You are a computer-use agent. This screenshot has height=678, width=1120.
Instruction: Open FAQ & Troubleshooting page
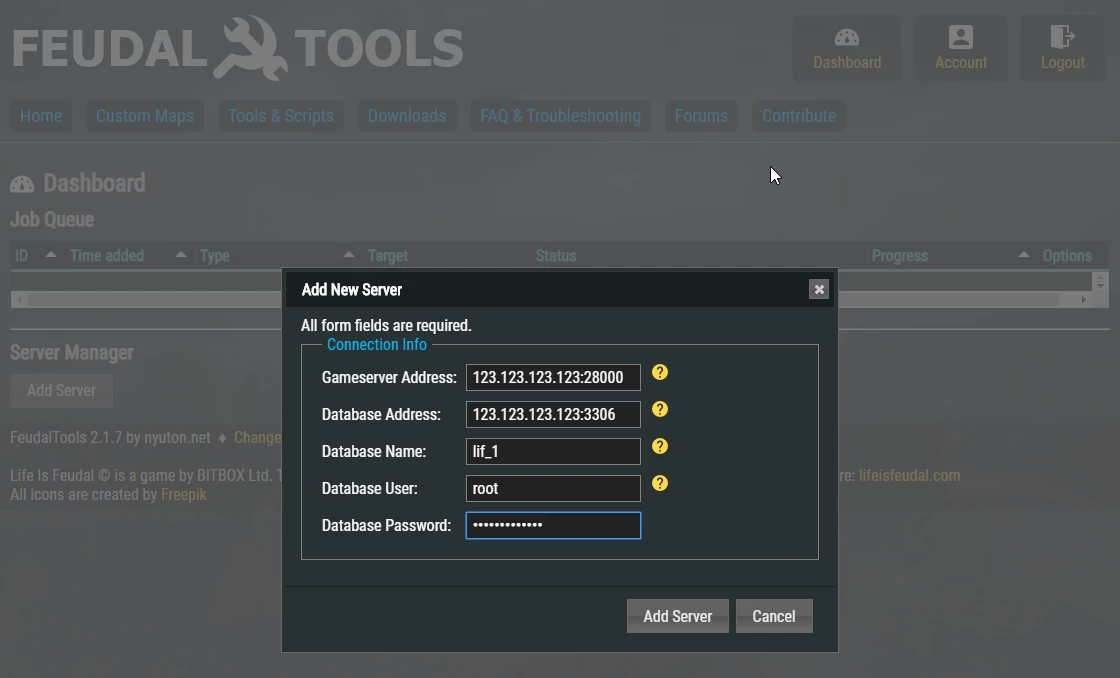(x=560, y=116)
